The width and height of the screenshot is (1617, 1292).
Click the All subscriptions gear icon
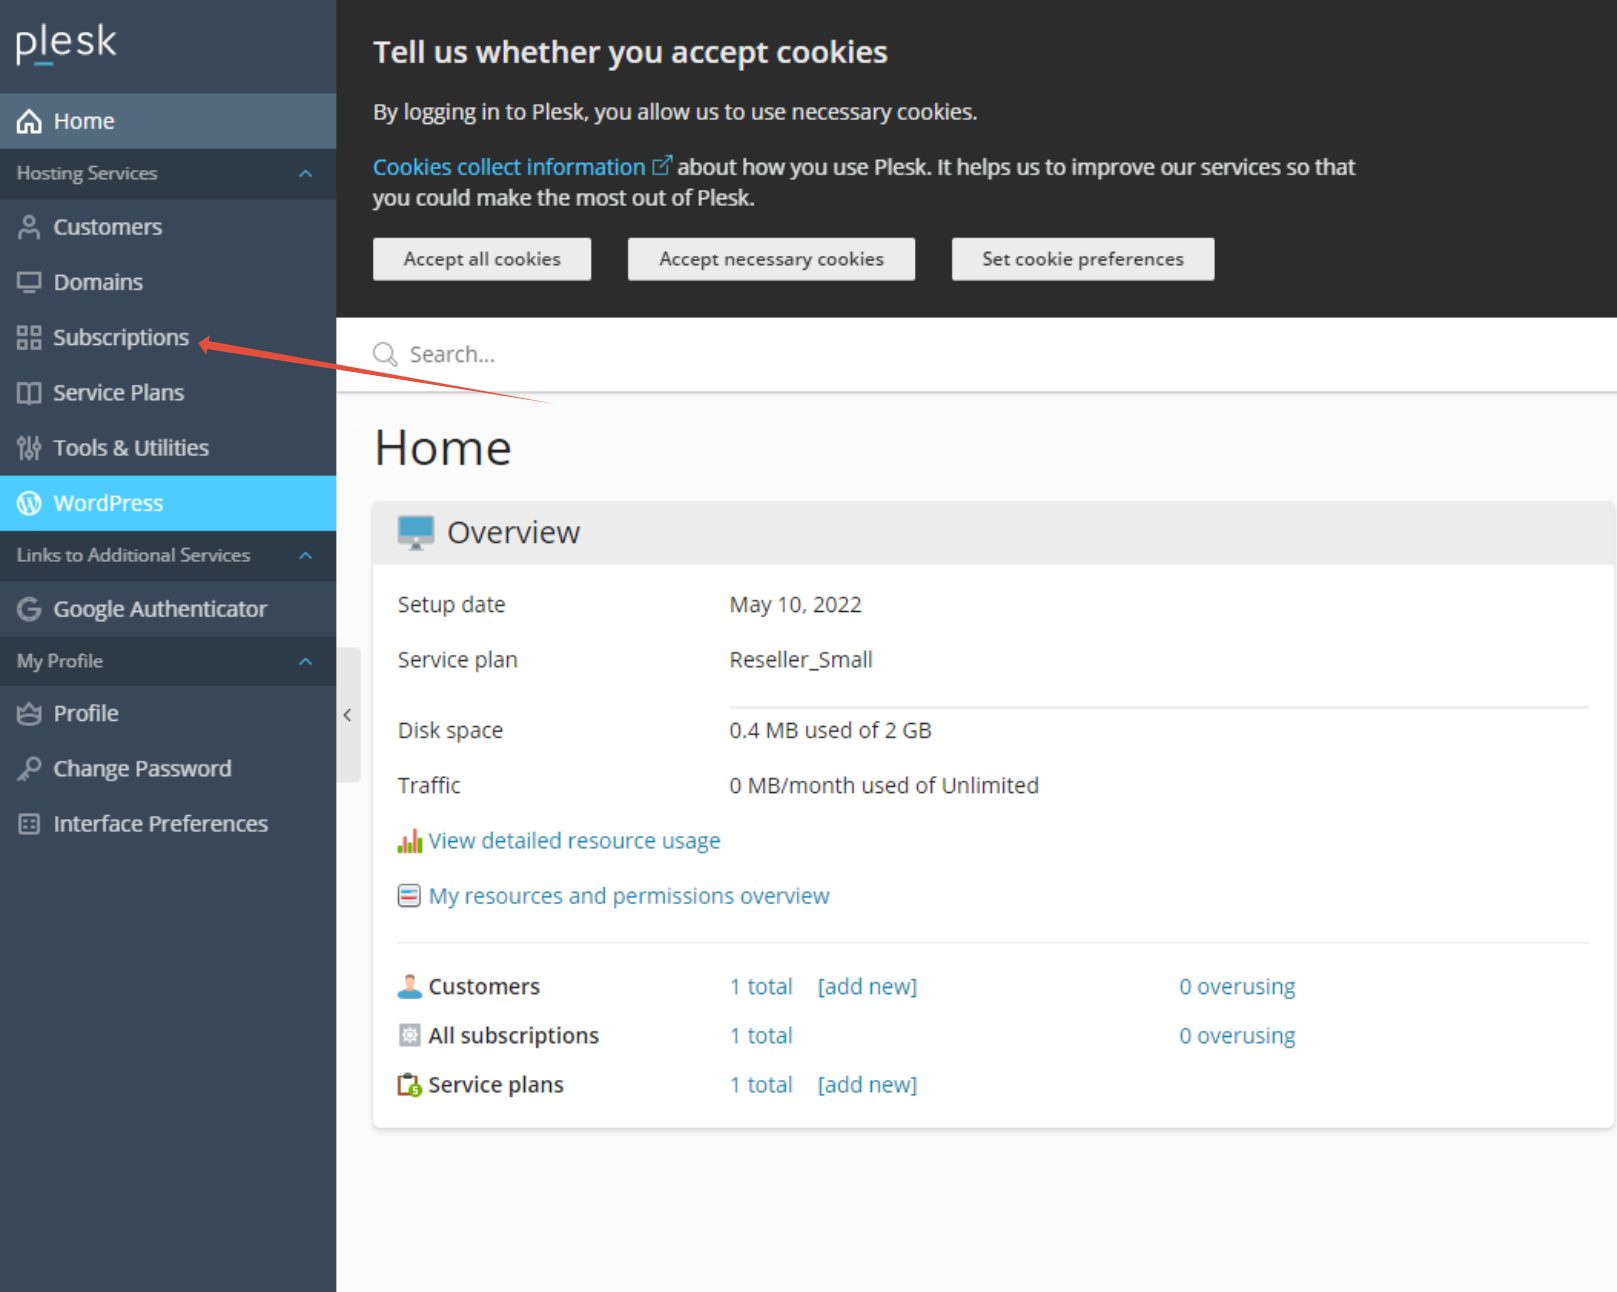click(x=410, y=1035)
